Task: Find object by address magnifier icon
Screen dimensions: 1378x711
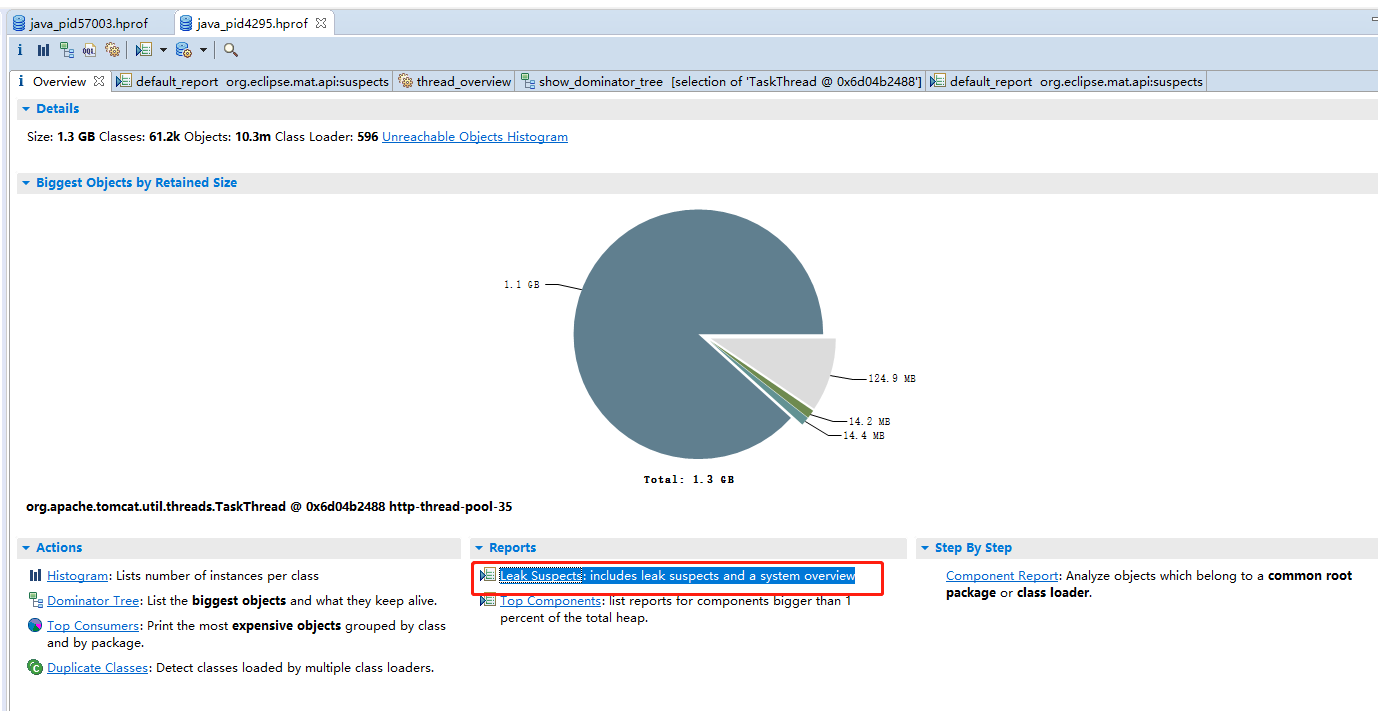Action: [x=231, y=50]
